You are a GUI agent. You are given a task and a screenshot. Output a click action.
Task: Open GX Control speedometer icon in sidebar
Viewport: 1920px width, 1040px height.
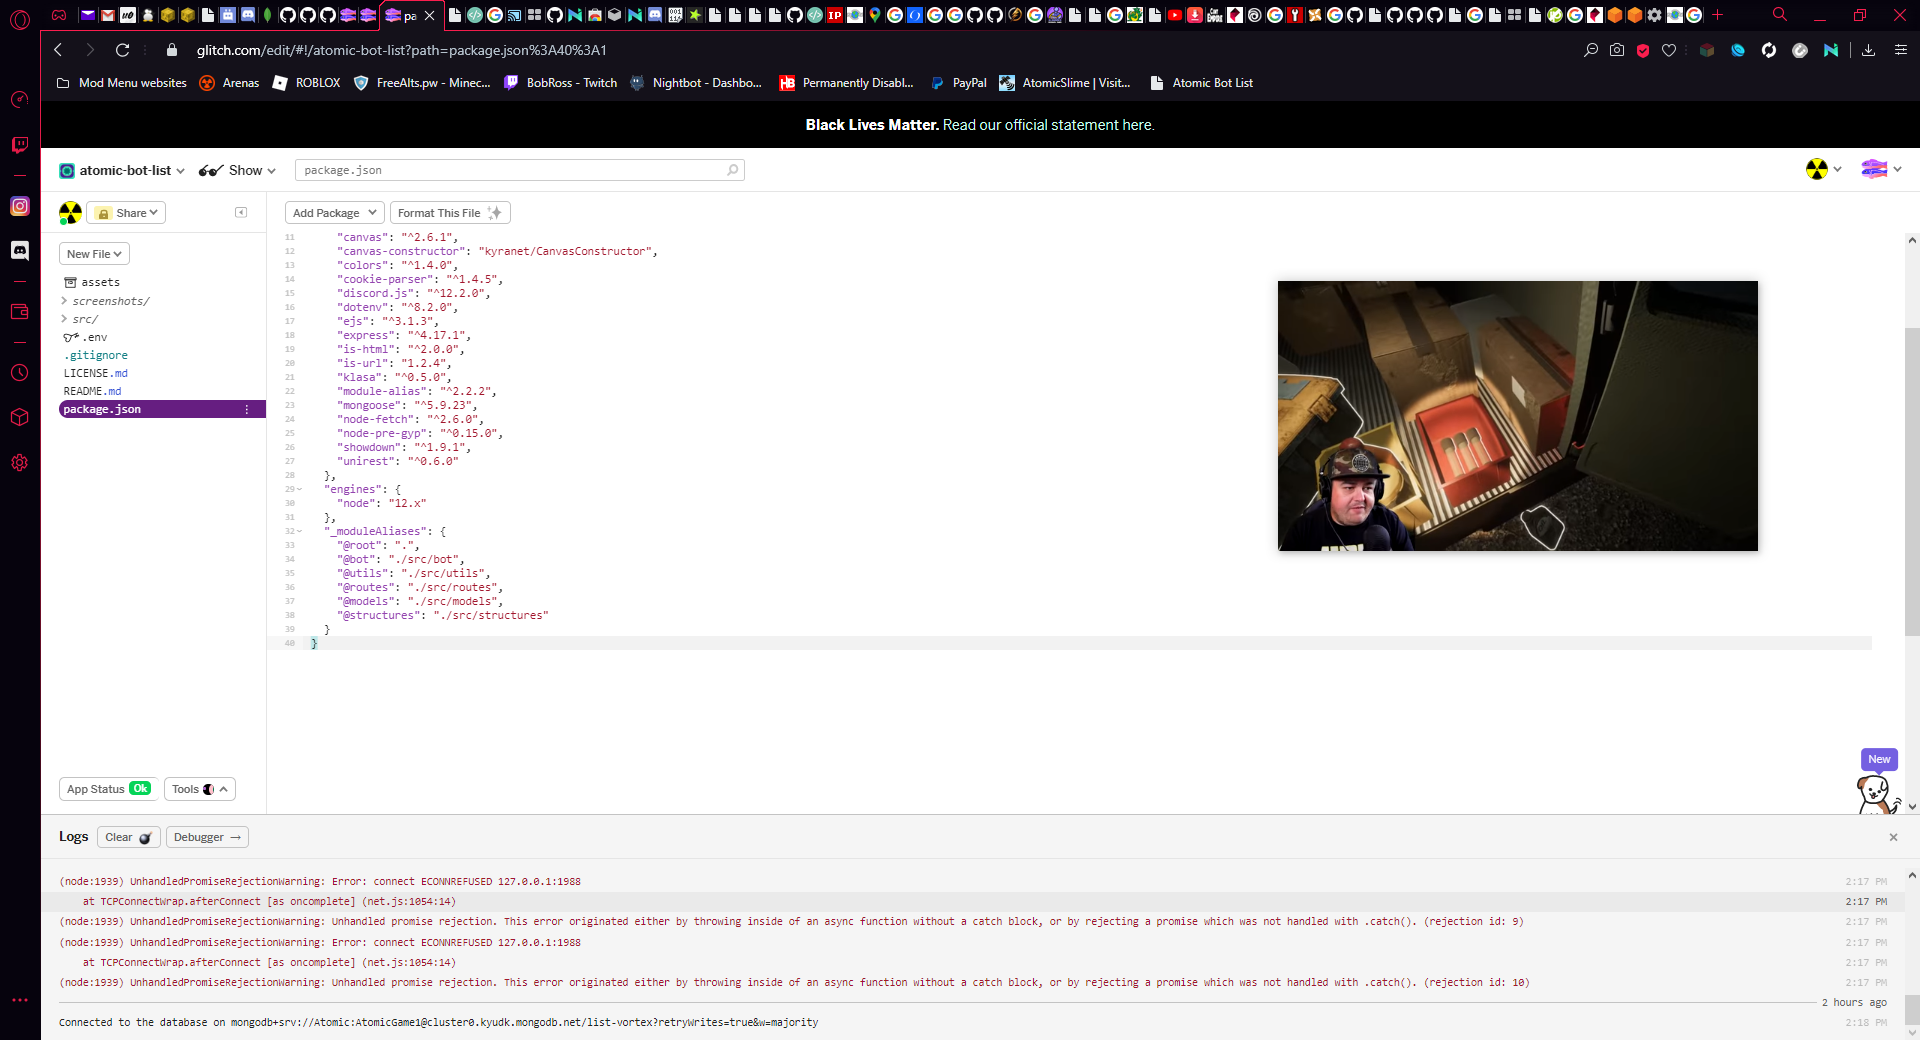19,99
